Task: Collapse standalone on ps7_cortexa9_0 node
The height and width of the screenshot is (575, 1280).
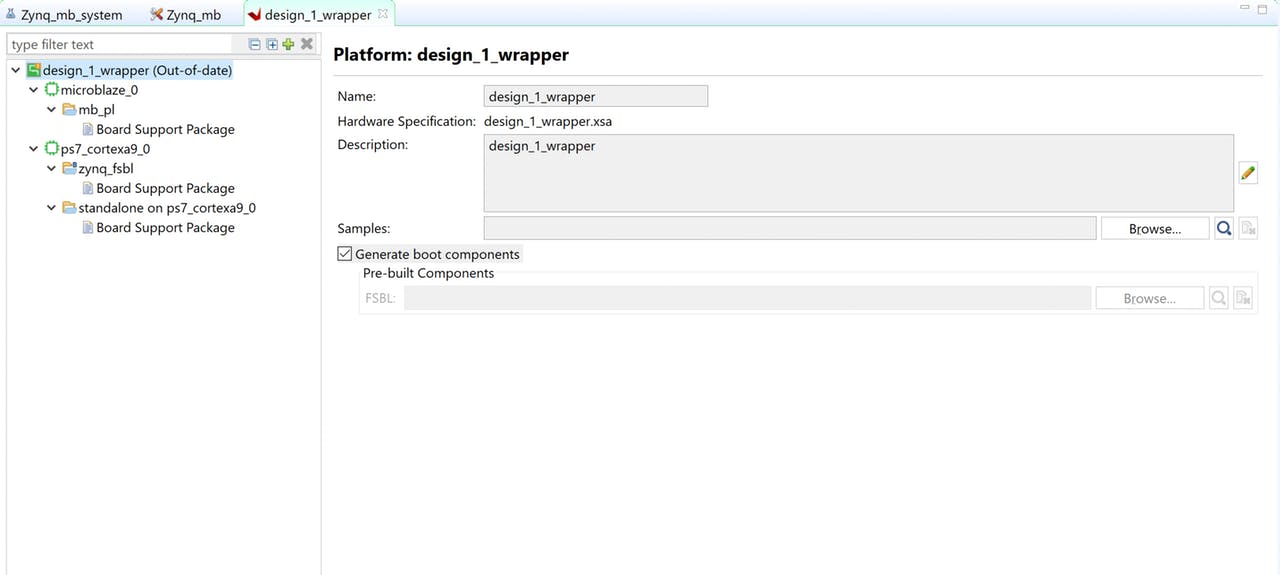Action: point(52,208)
